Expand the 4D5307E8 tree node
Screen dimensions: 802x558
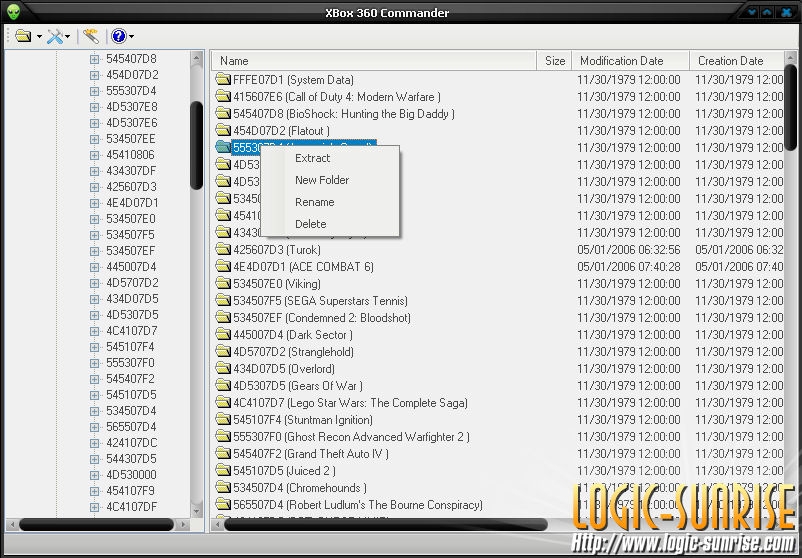pyautogui.click(x=94, y=107)
